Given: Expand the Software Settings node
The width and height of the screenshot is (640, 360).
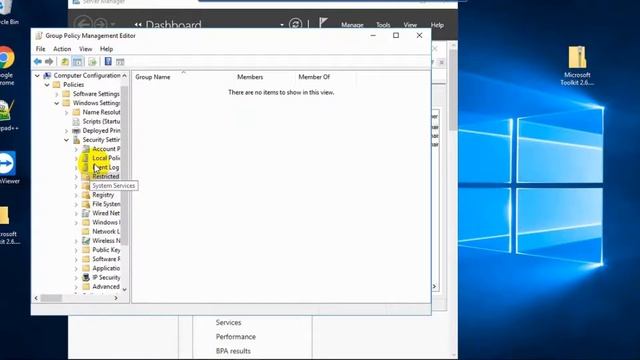Looking at the screenshot, I should pos(57,94).
